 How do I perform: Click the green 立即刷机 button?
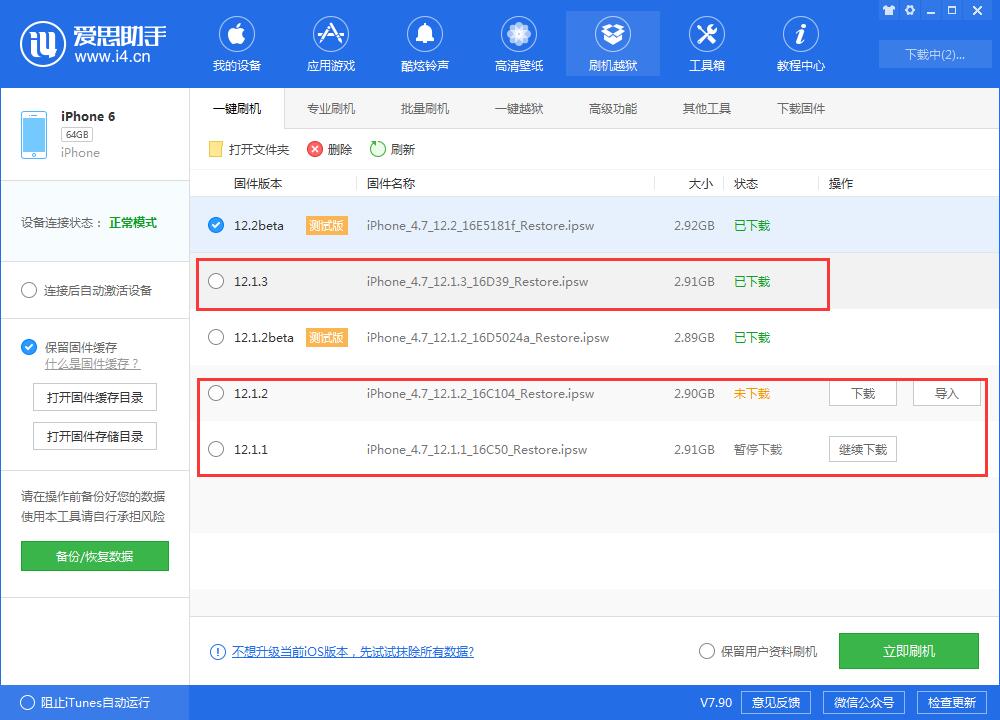[909, 651]
